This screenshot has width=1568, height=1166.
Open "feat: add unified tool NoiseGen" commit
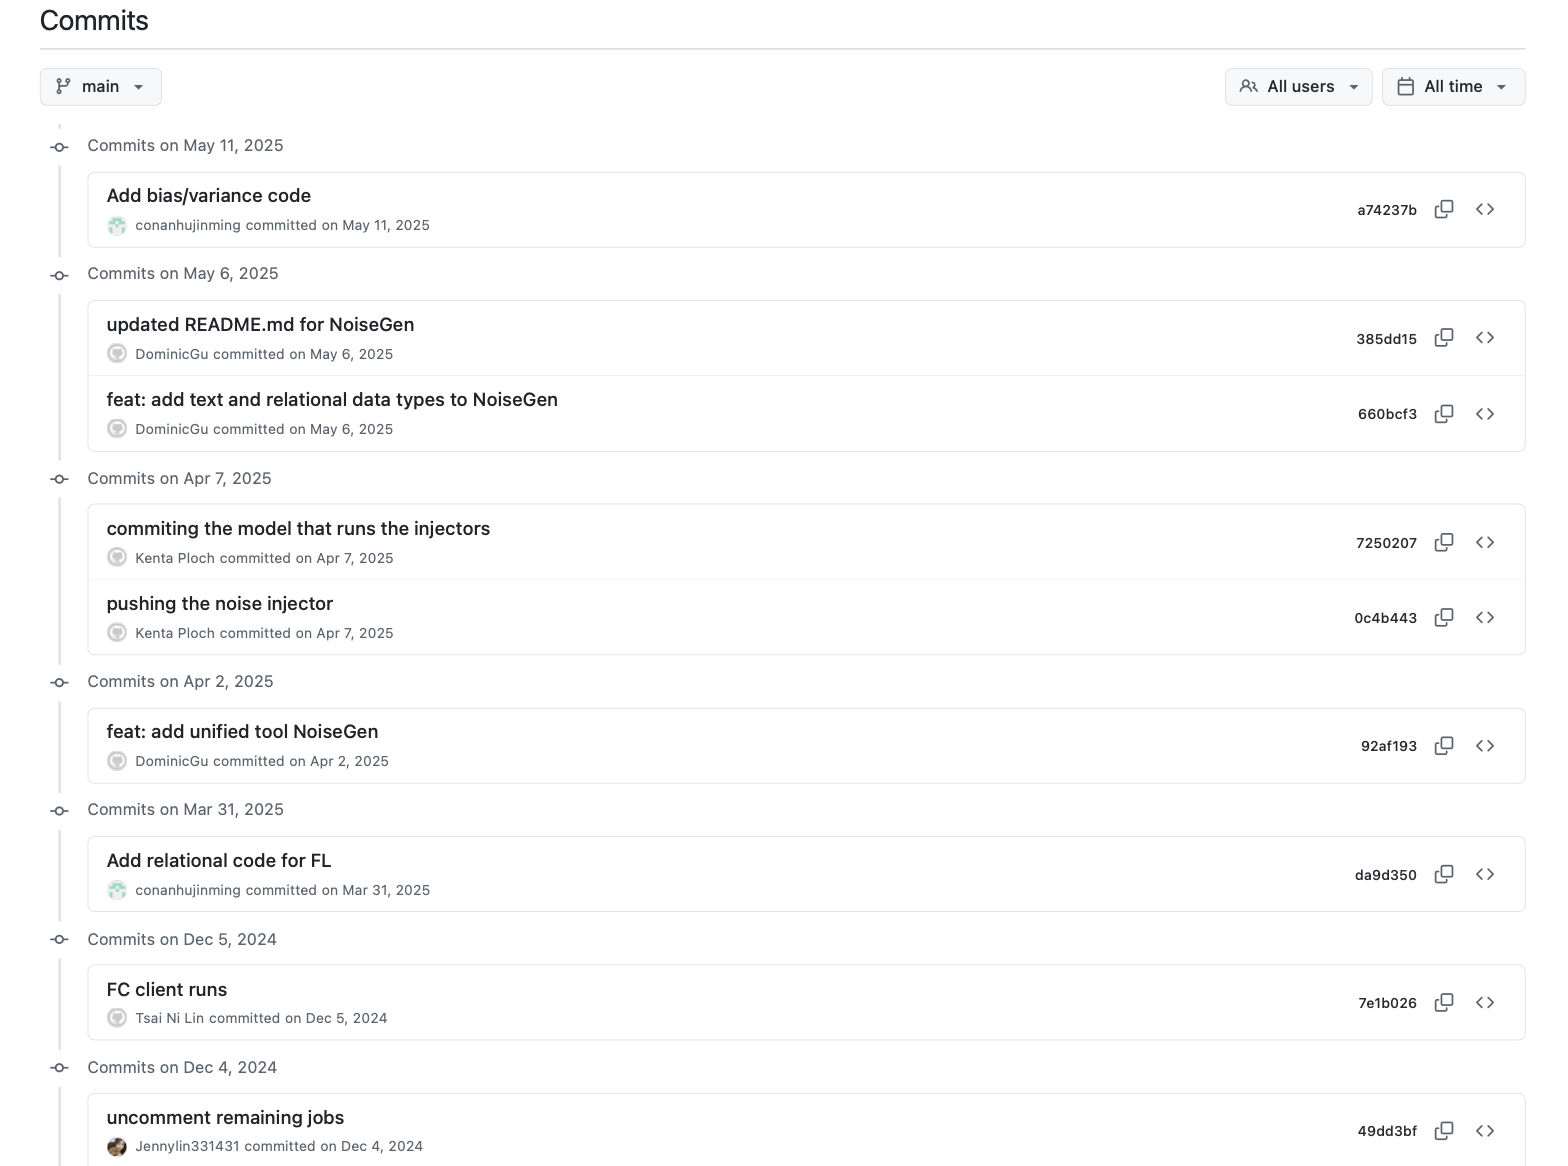(x=242, y=732)
